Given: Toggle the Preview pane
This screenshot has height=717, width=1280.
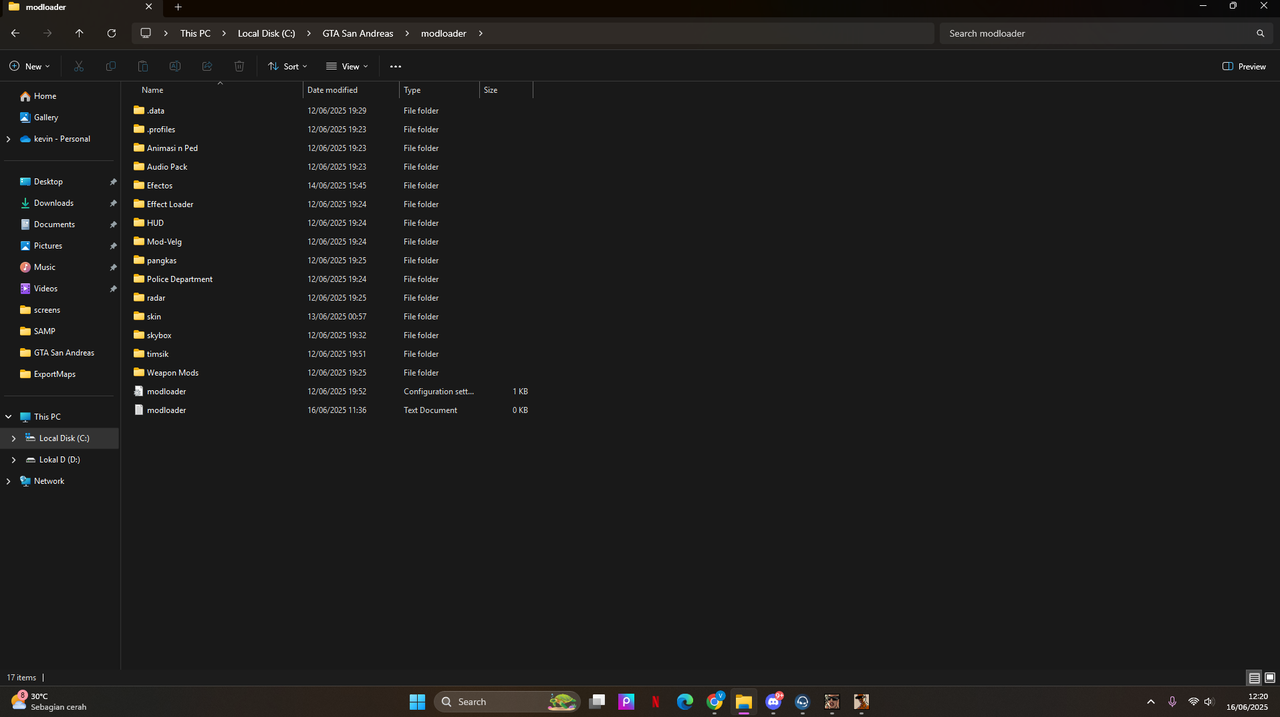Looking at the screenshot, I should 1244,66.
